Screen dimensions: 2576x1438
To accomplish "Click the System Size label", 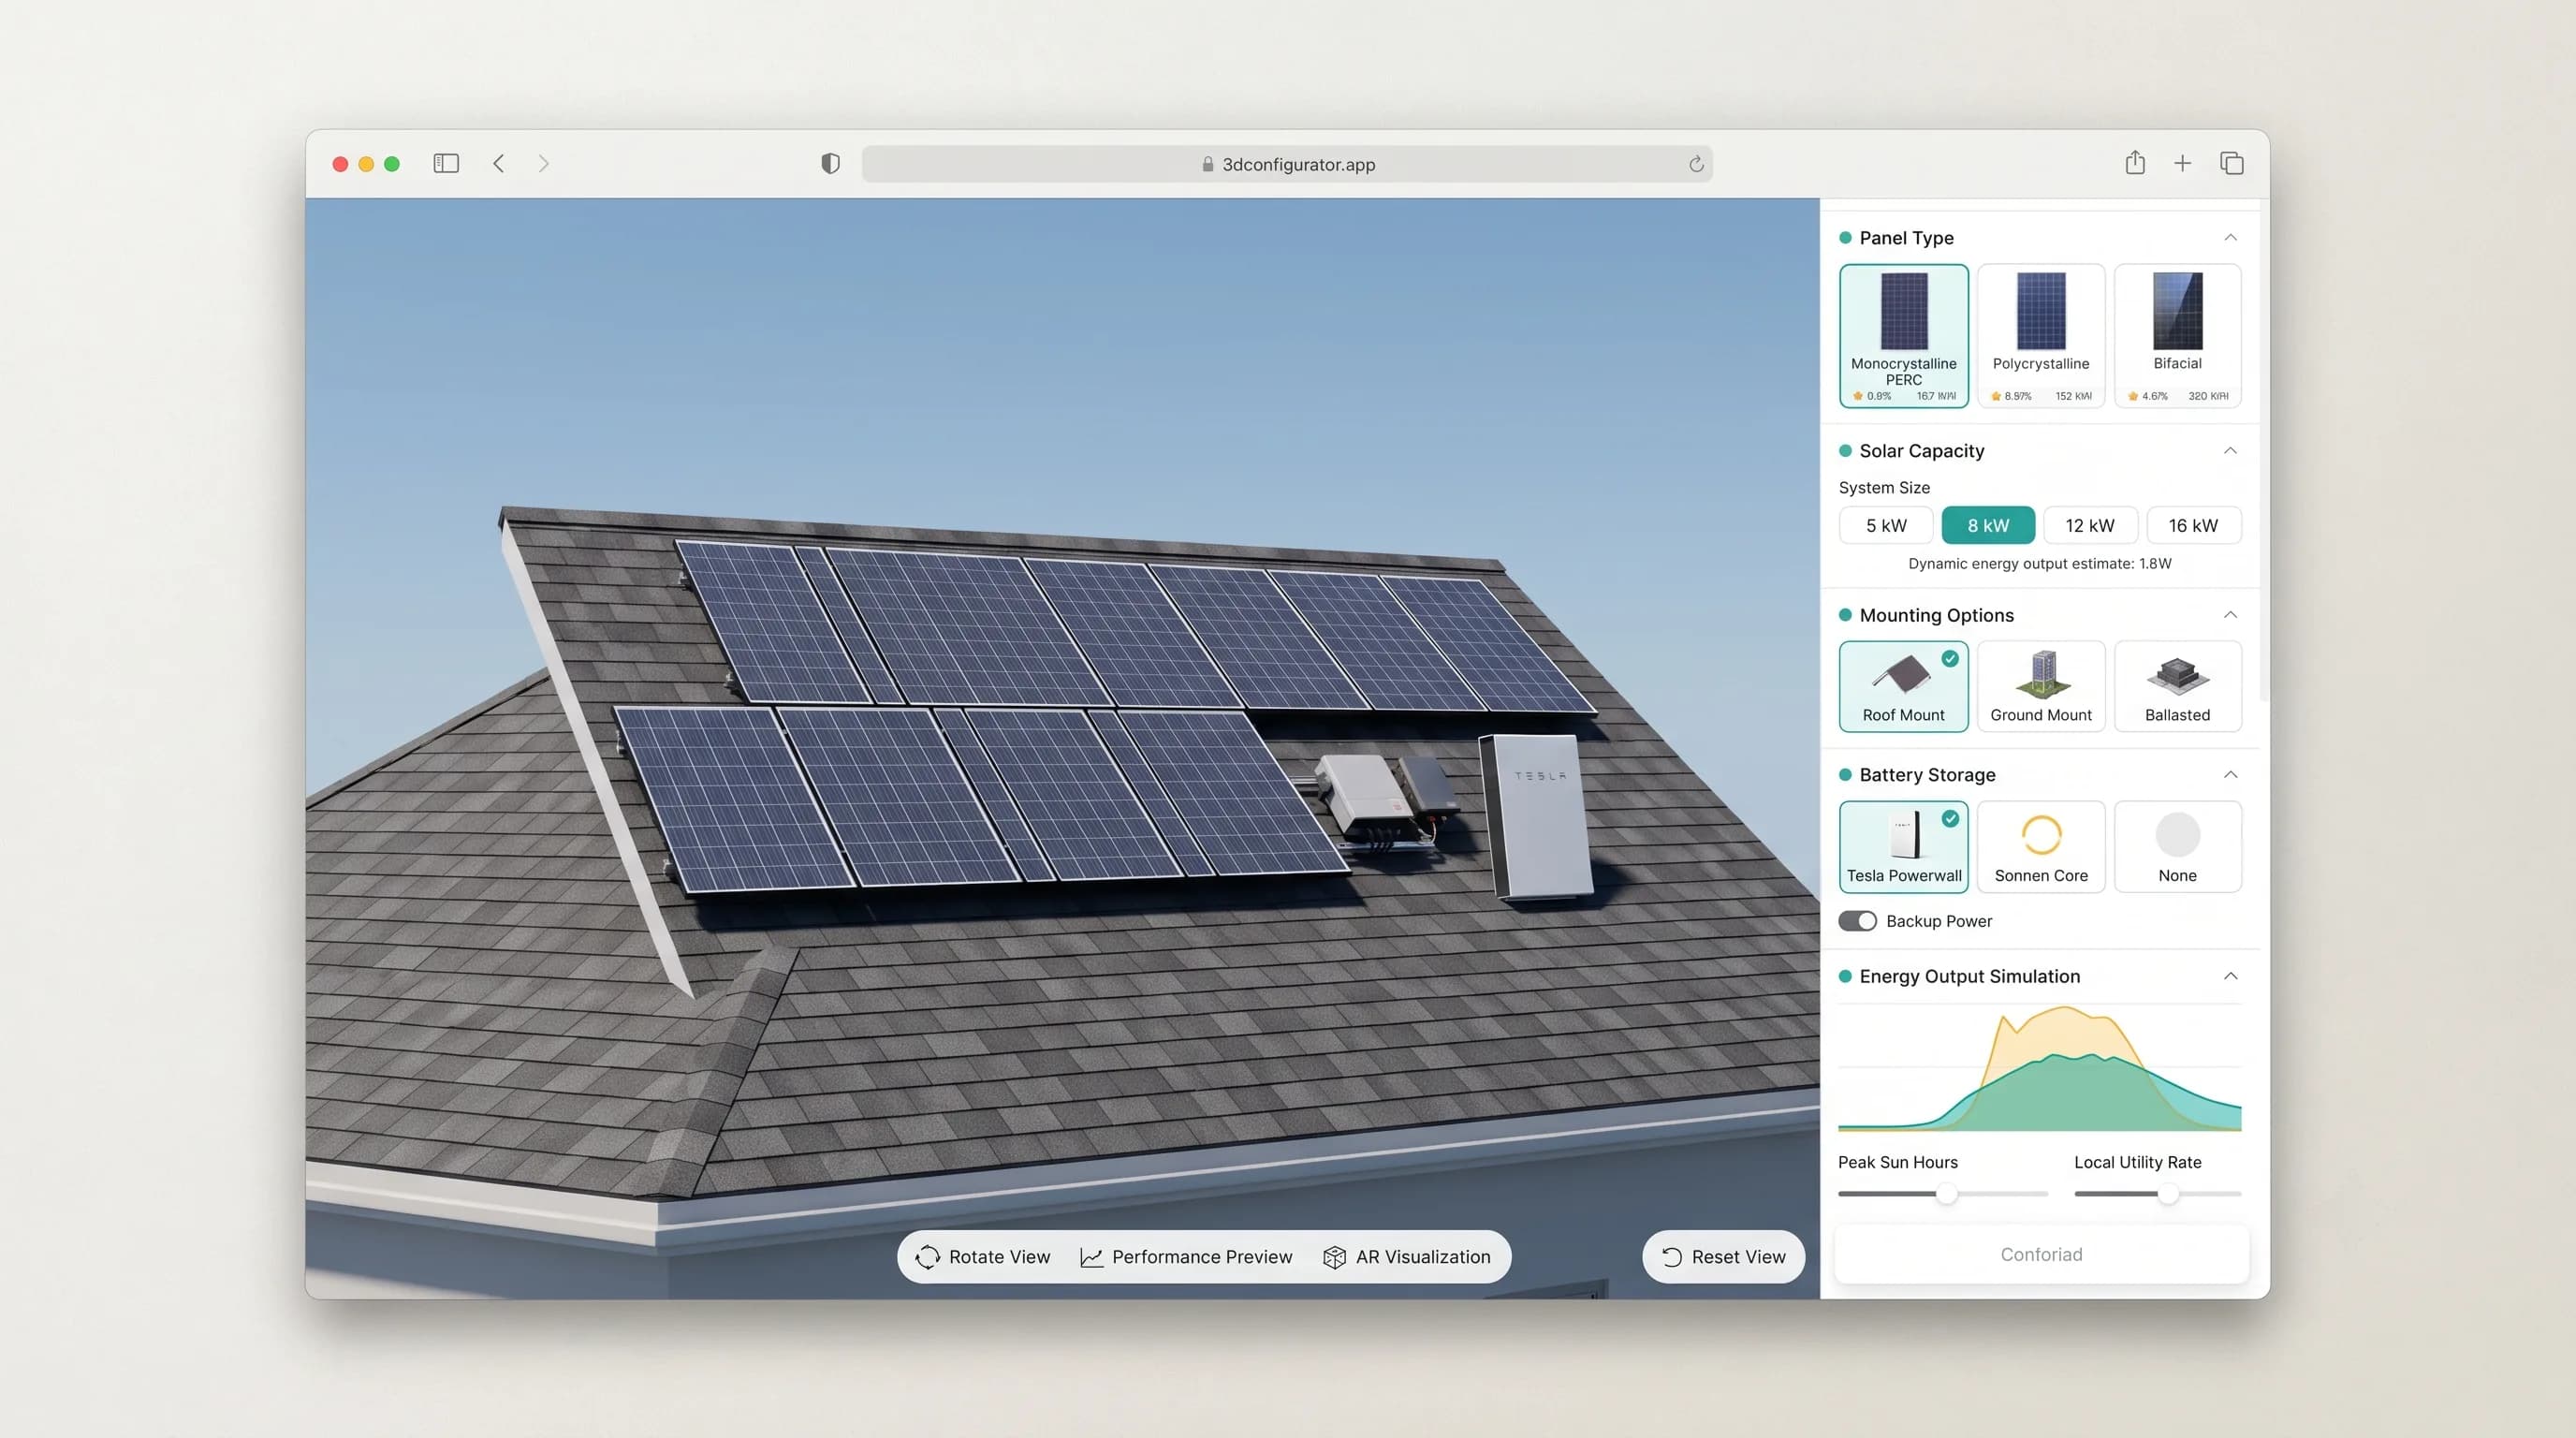I will tap(1884, 487).
